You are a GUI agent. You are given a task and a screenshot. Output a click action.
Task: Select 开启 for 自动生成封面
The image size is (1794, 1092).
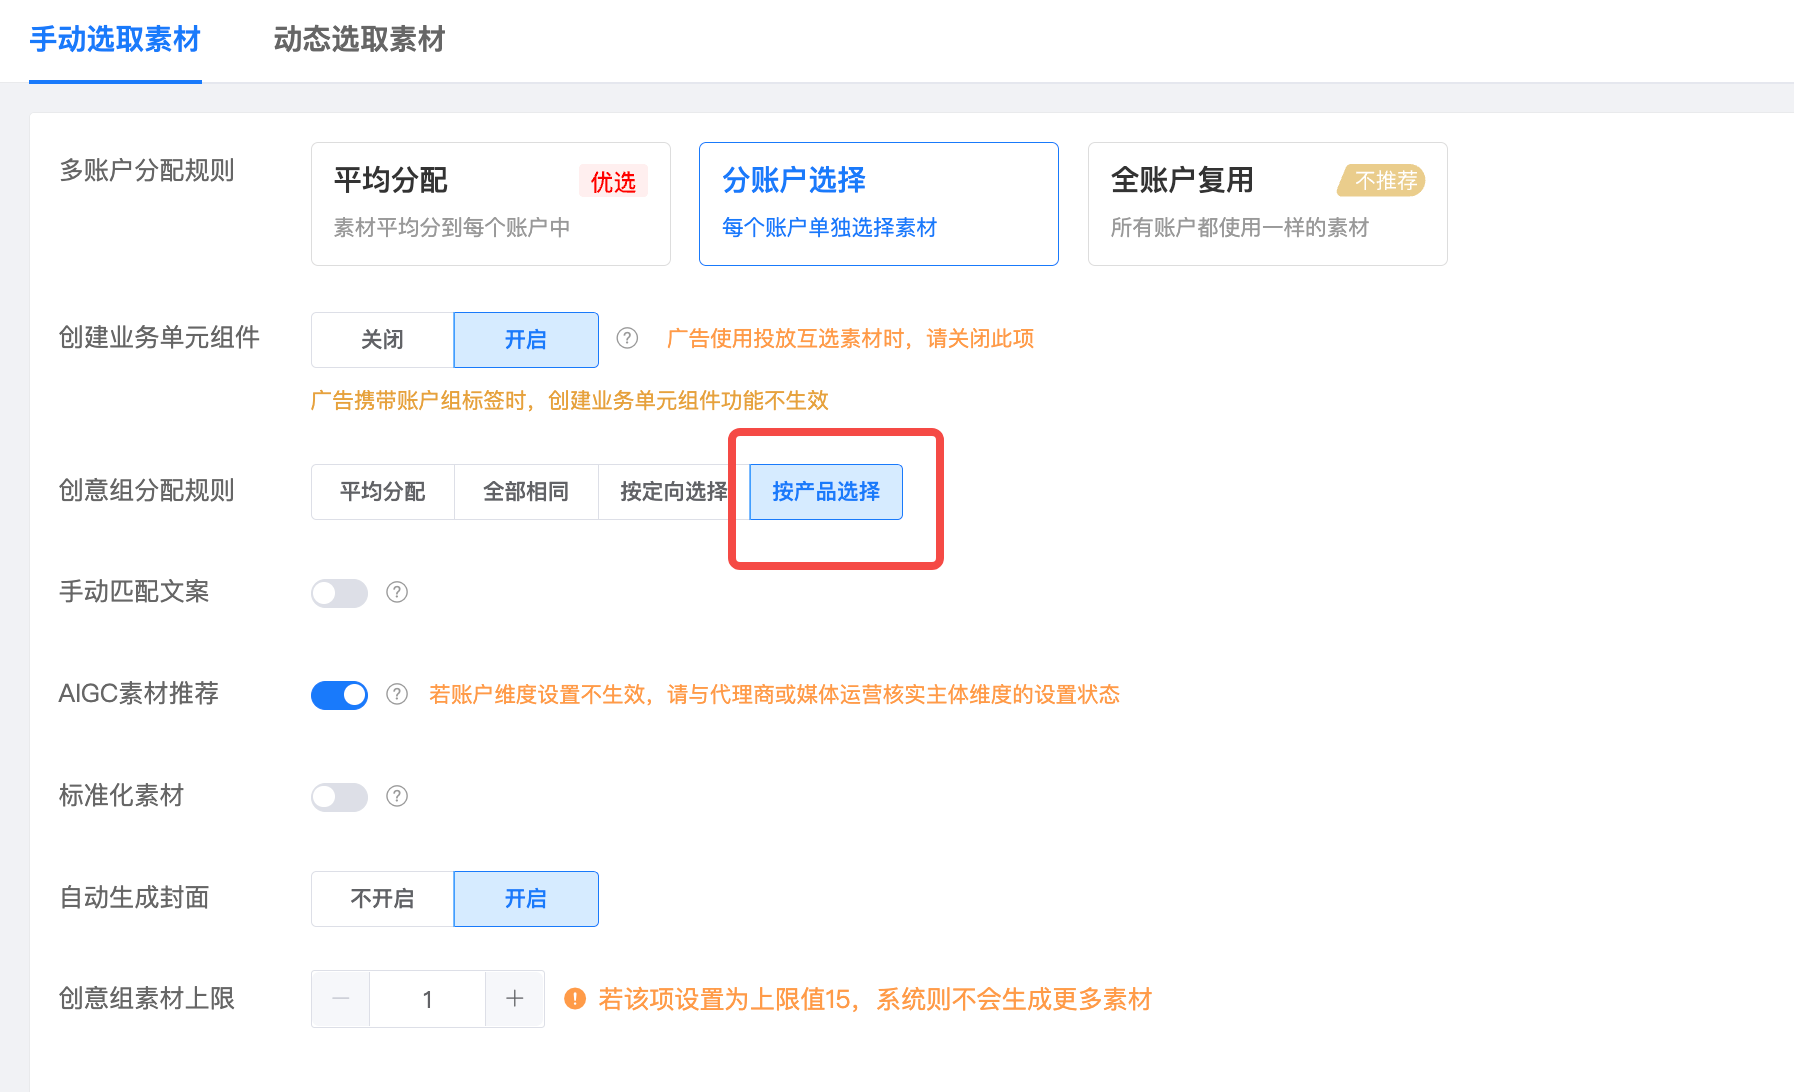click(526, 899)
